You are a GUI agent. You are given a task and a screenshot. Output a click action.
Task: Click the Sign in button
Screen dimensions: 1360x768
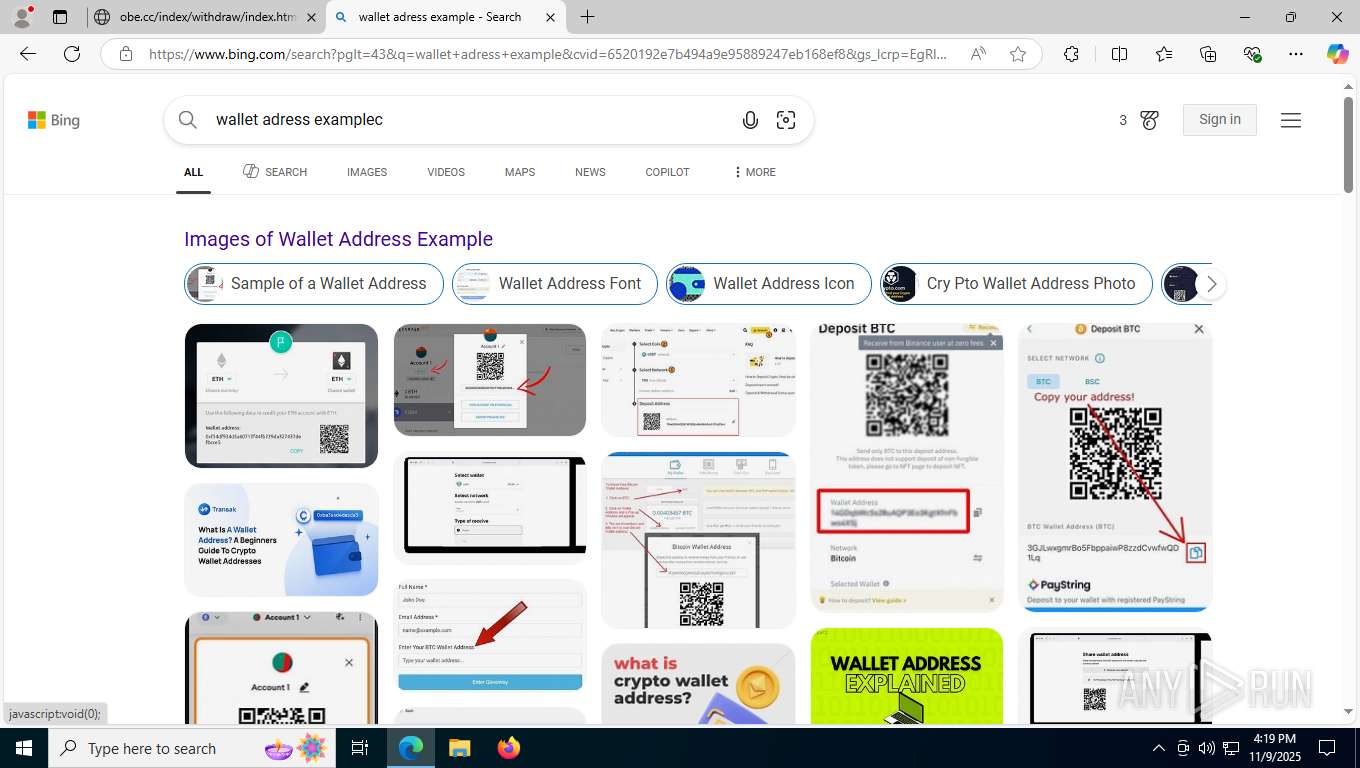(x=1220, y=119)
